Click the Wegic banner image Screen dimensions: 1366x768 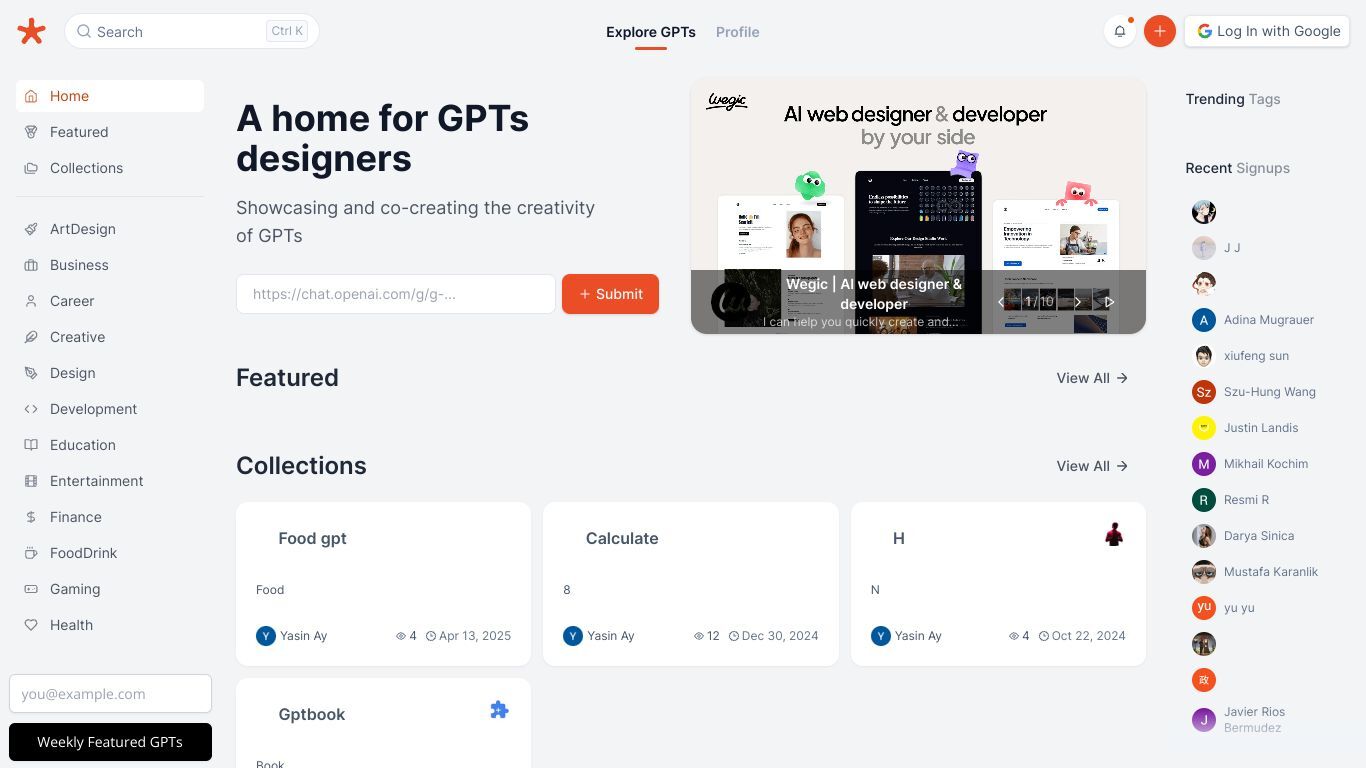click(x=918, y=206)
